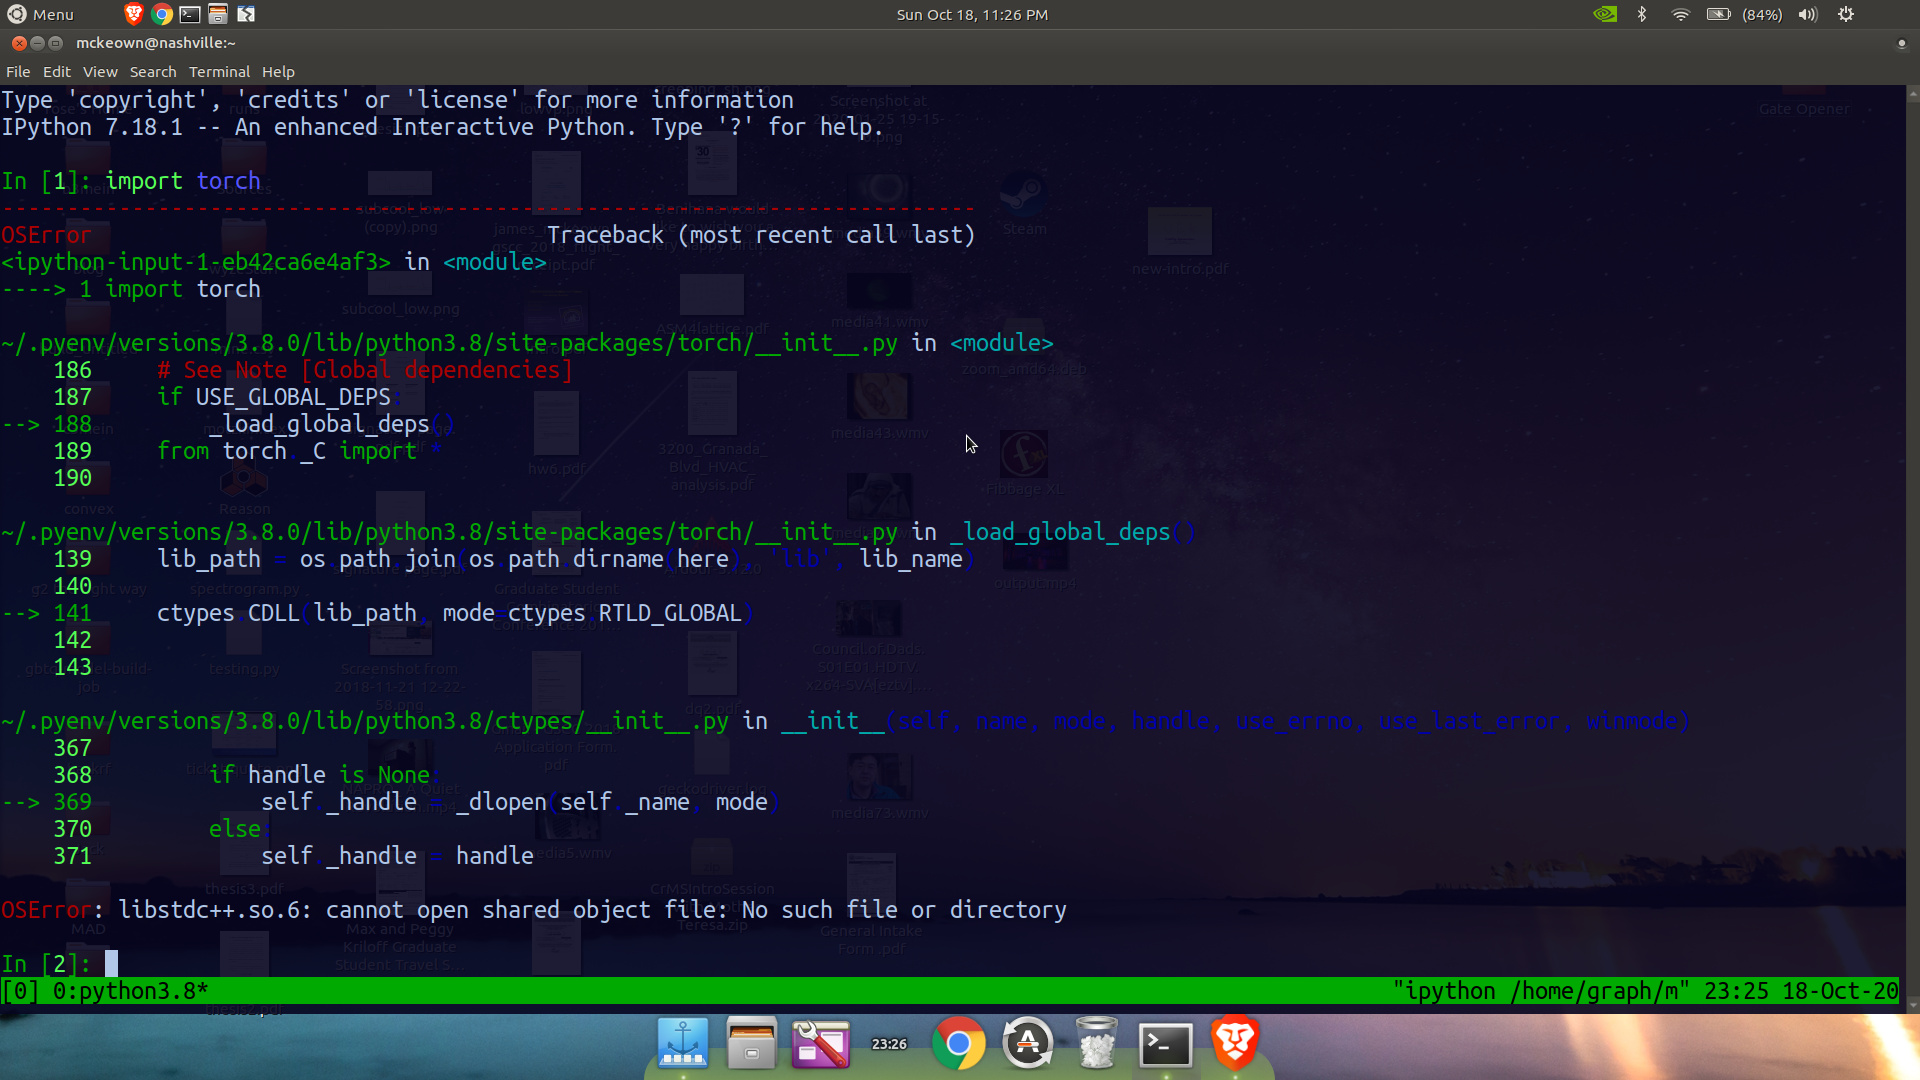Open the anchor dock settings icon in the dock
The image size is (1920, 1080).
(x=683, y=1044)
